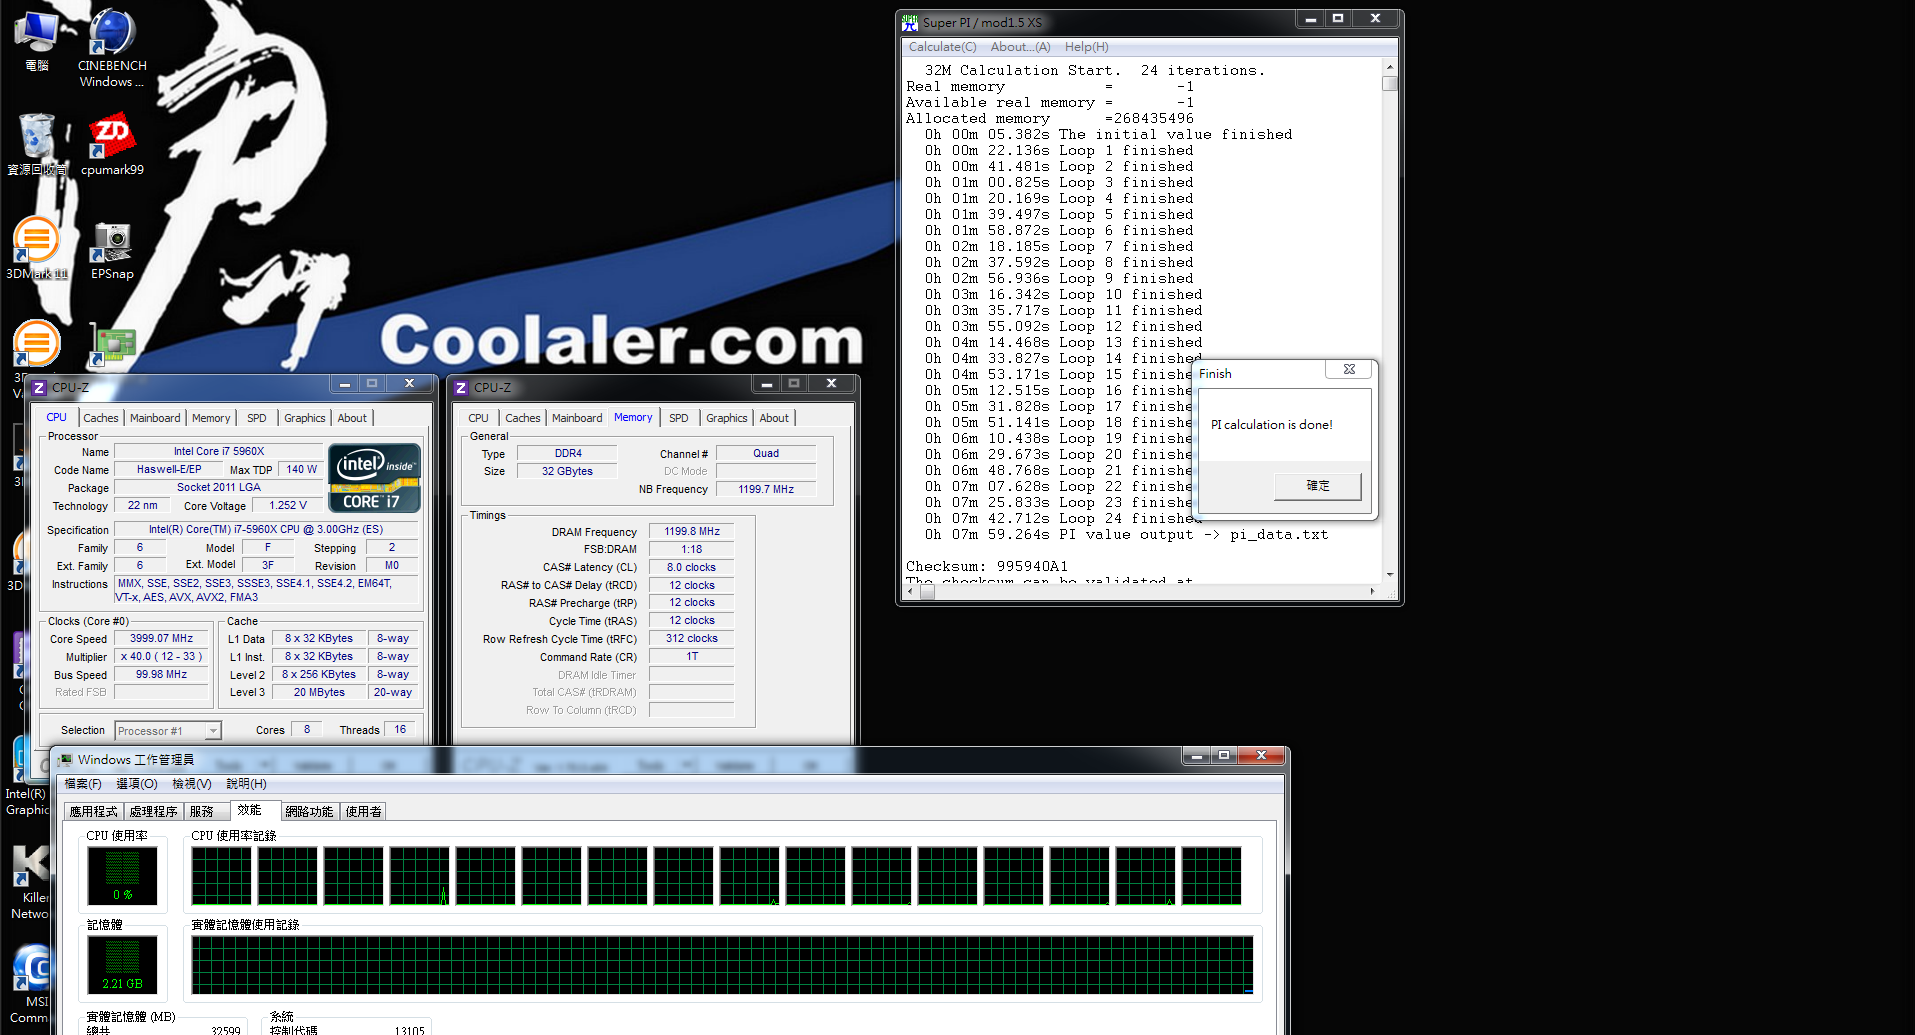The height and width of the screenshot is (1035, 1915).
Task: Click the NB Frequency 1199.7 MHz value
Action: pyautogui.click(x=766, y=489)
